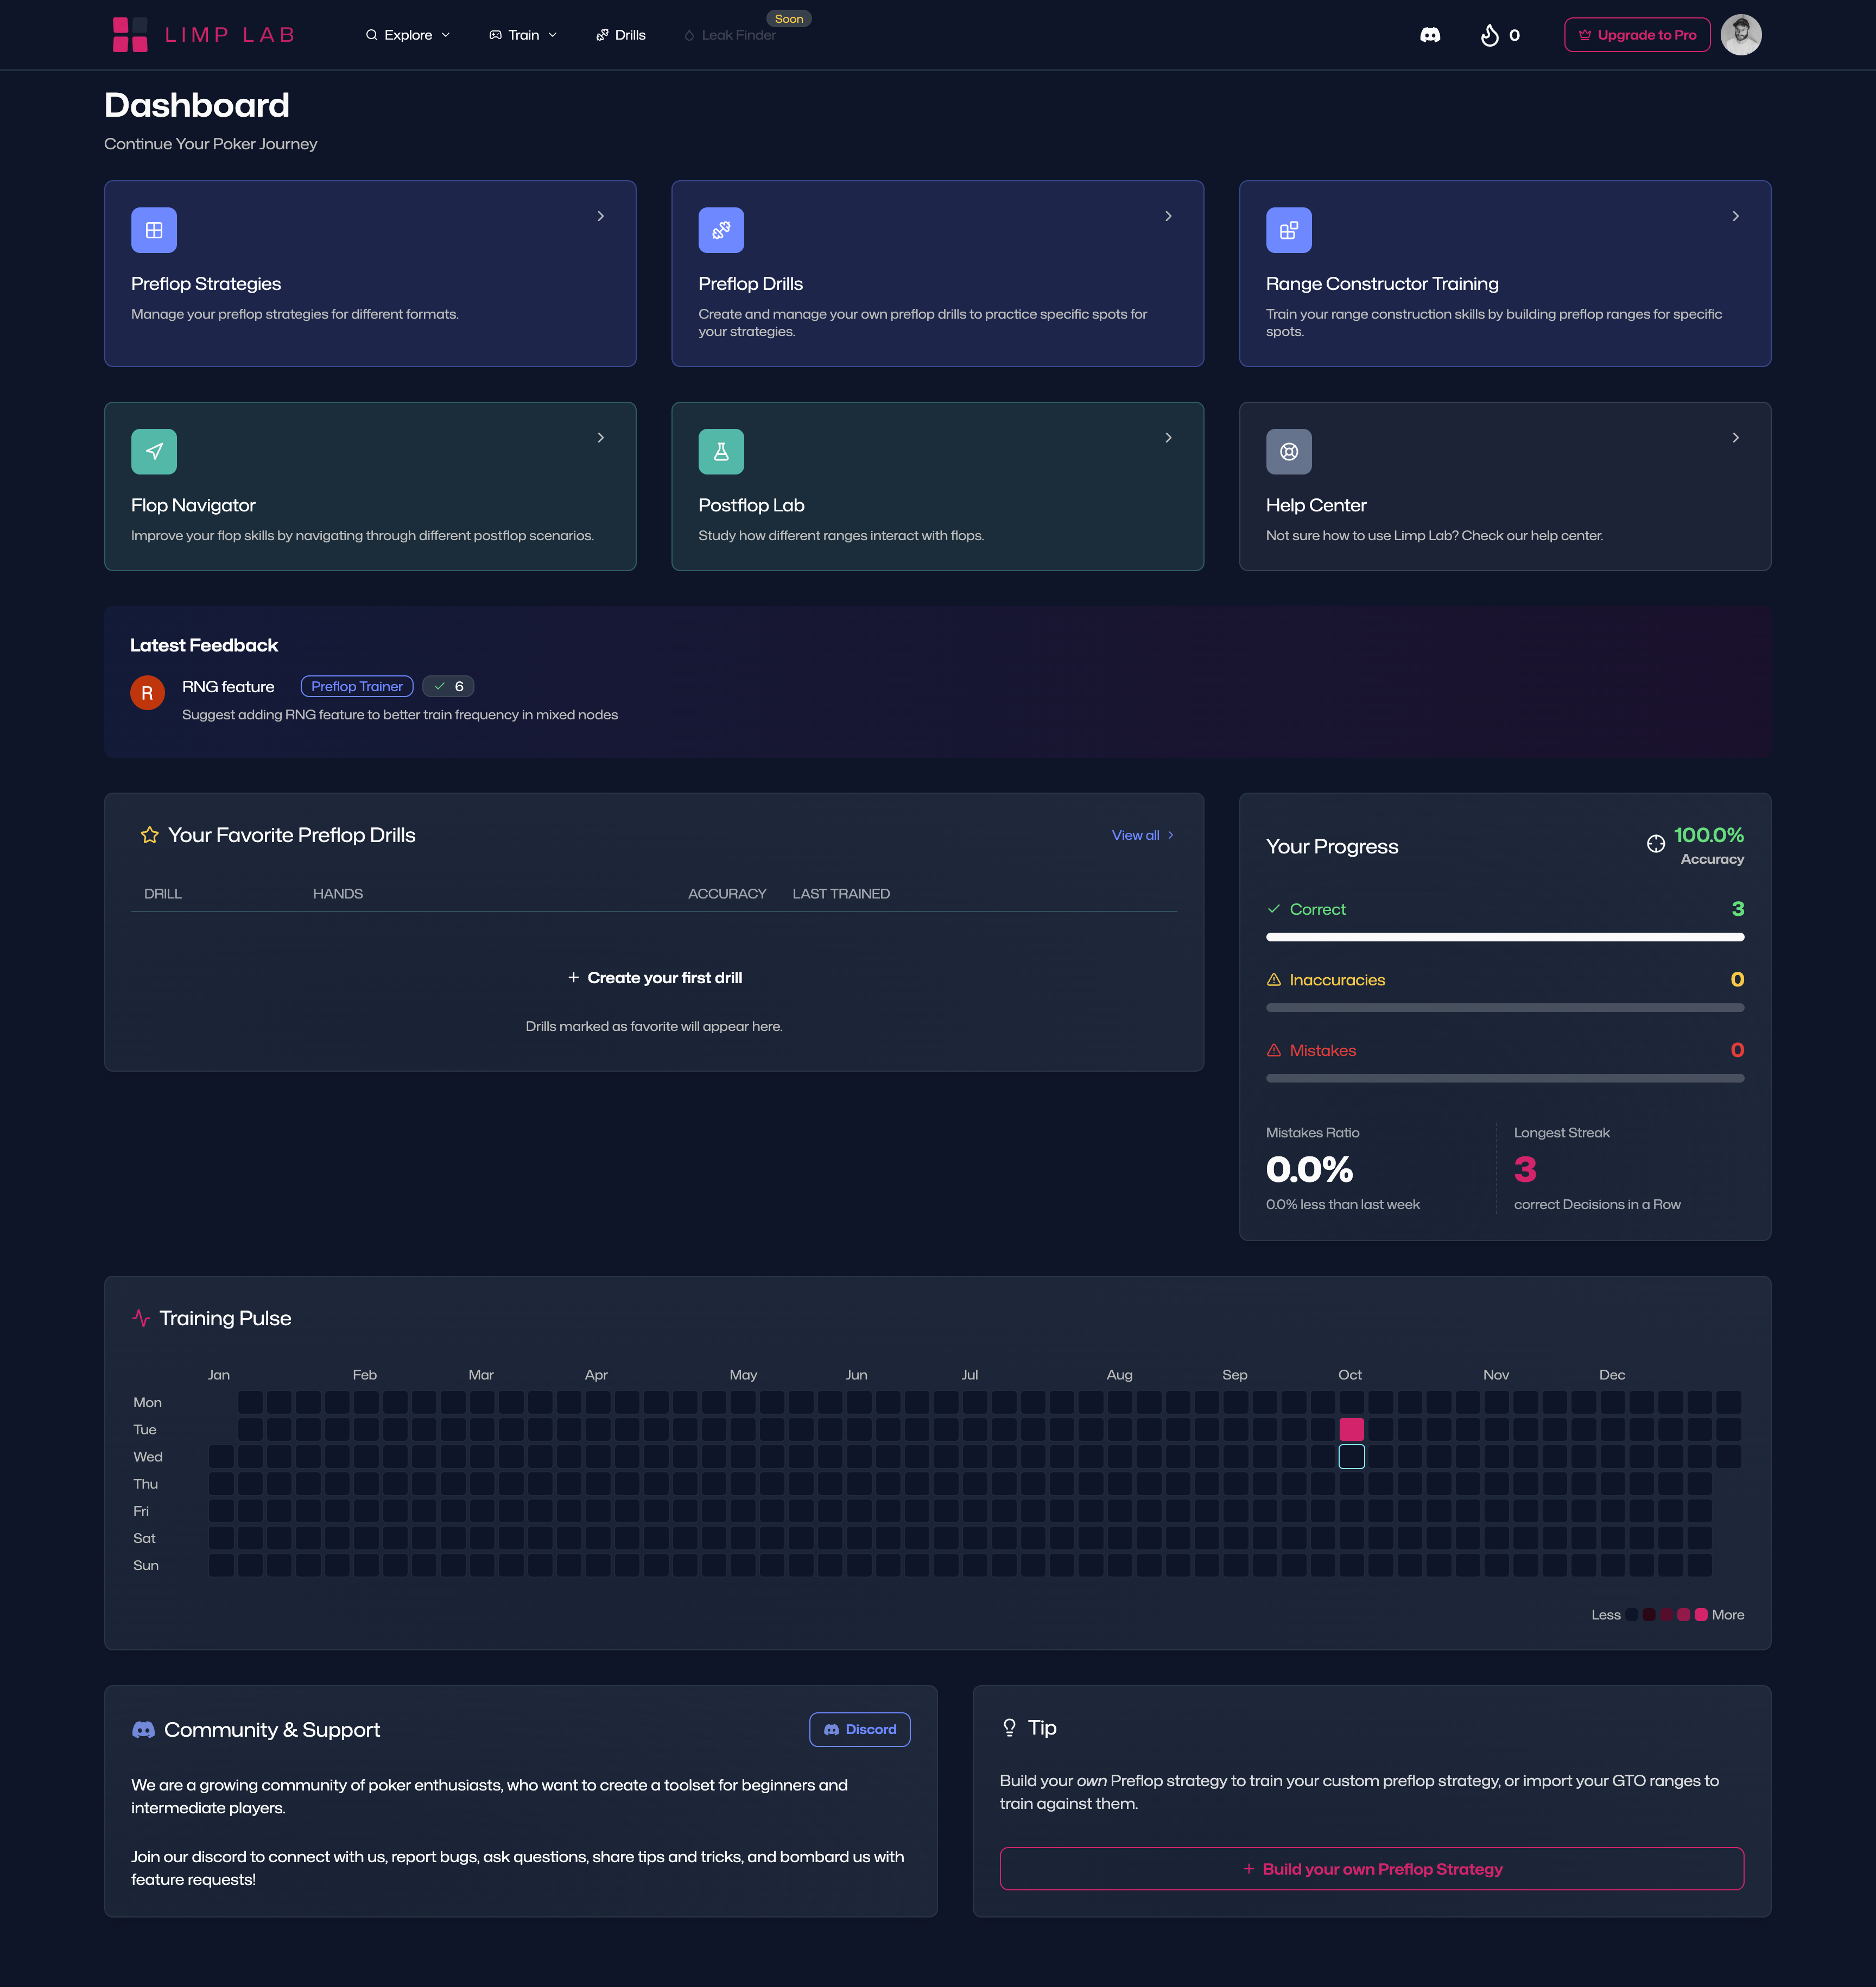Click the pink Tuesday cell in Training Pulse
Screen dimensions: 1876x1987
(x=1351, y=1429)
